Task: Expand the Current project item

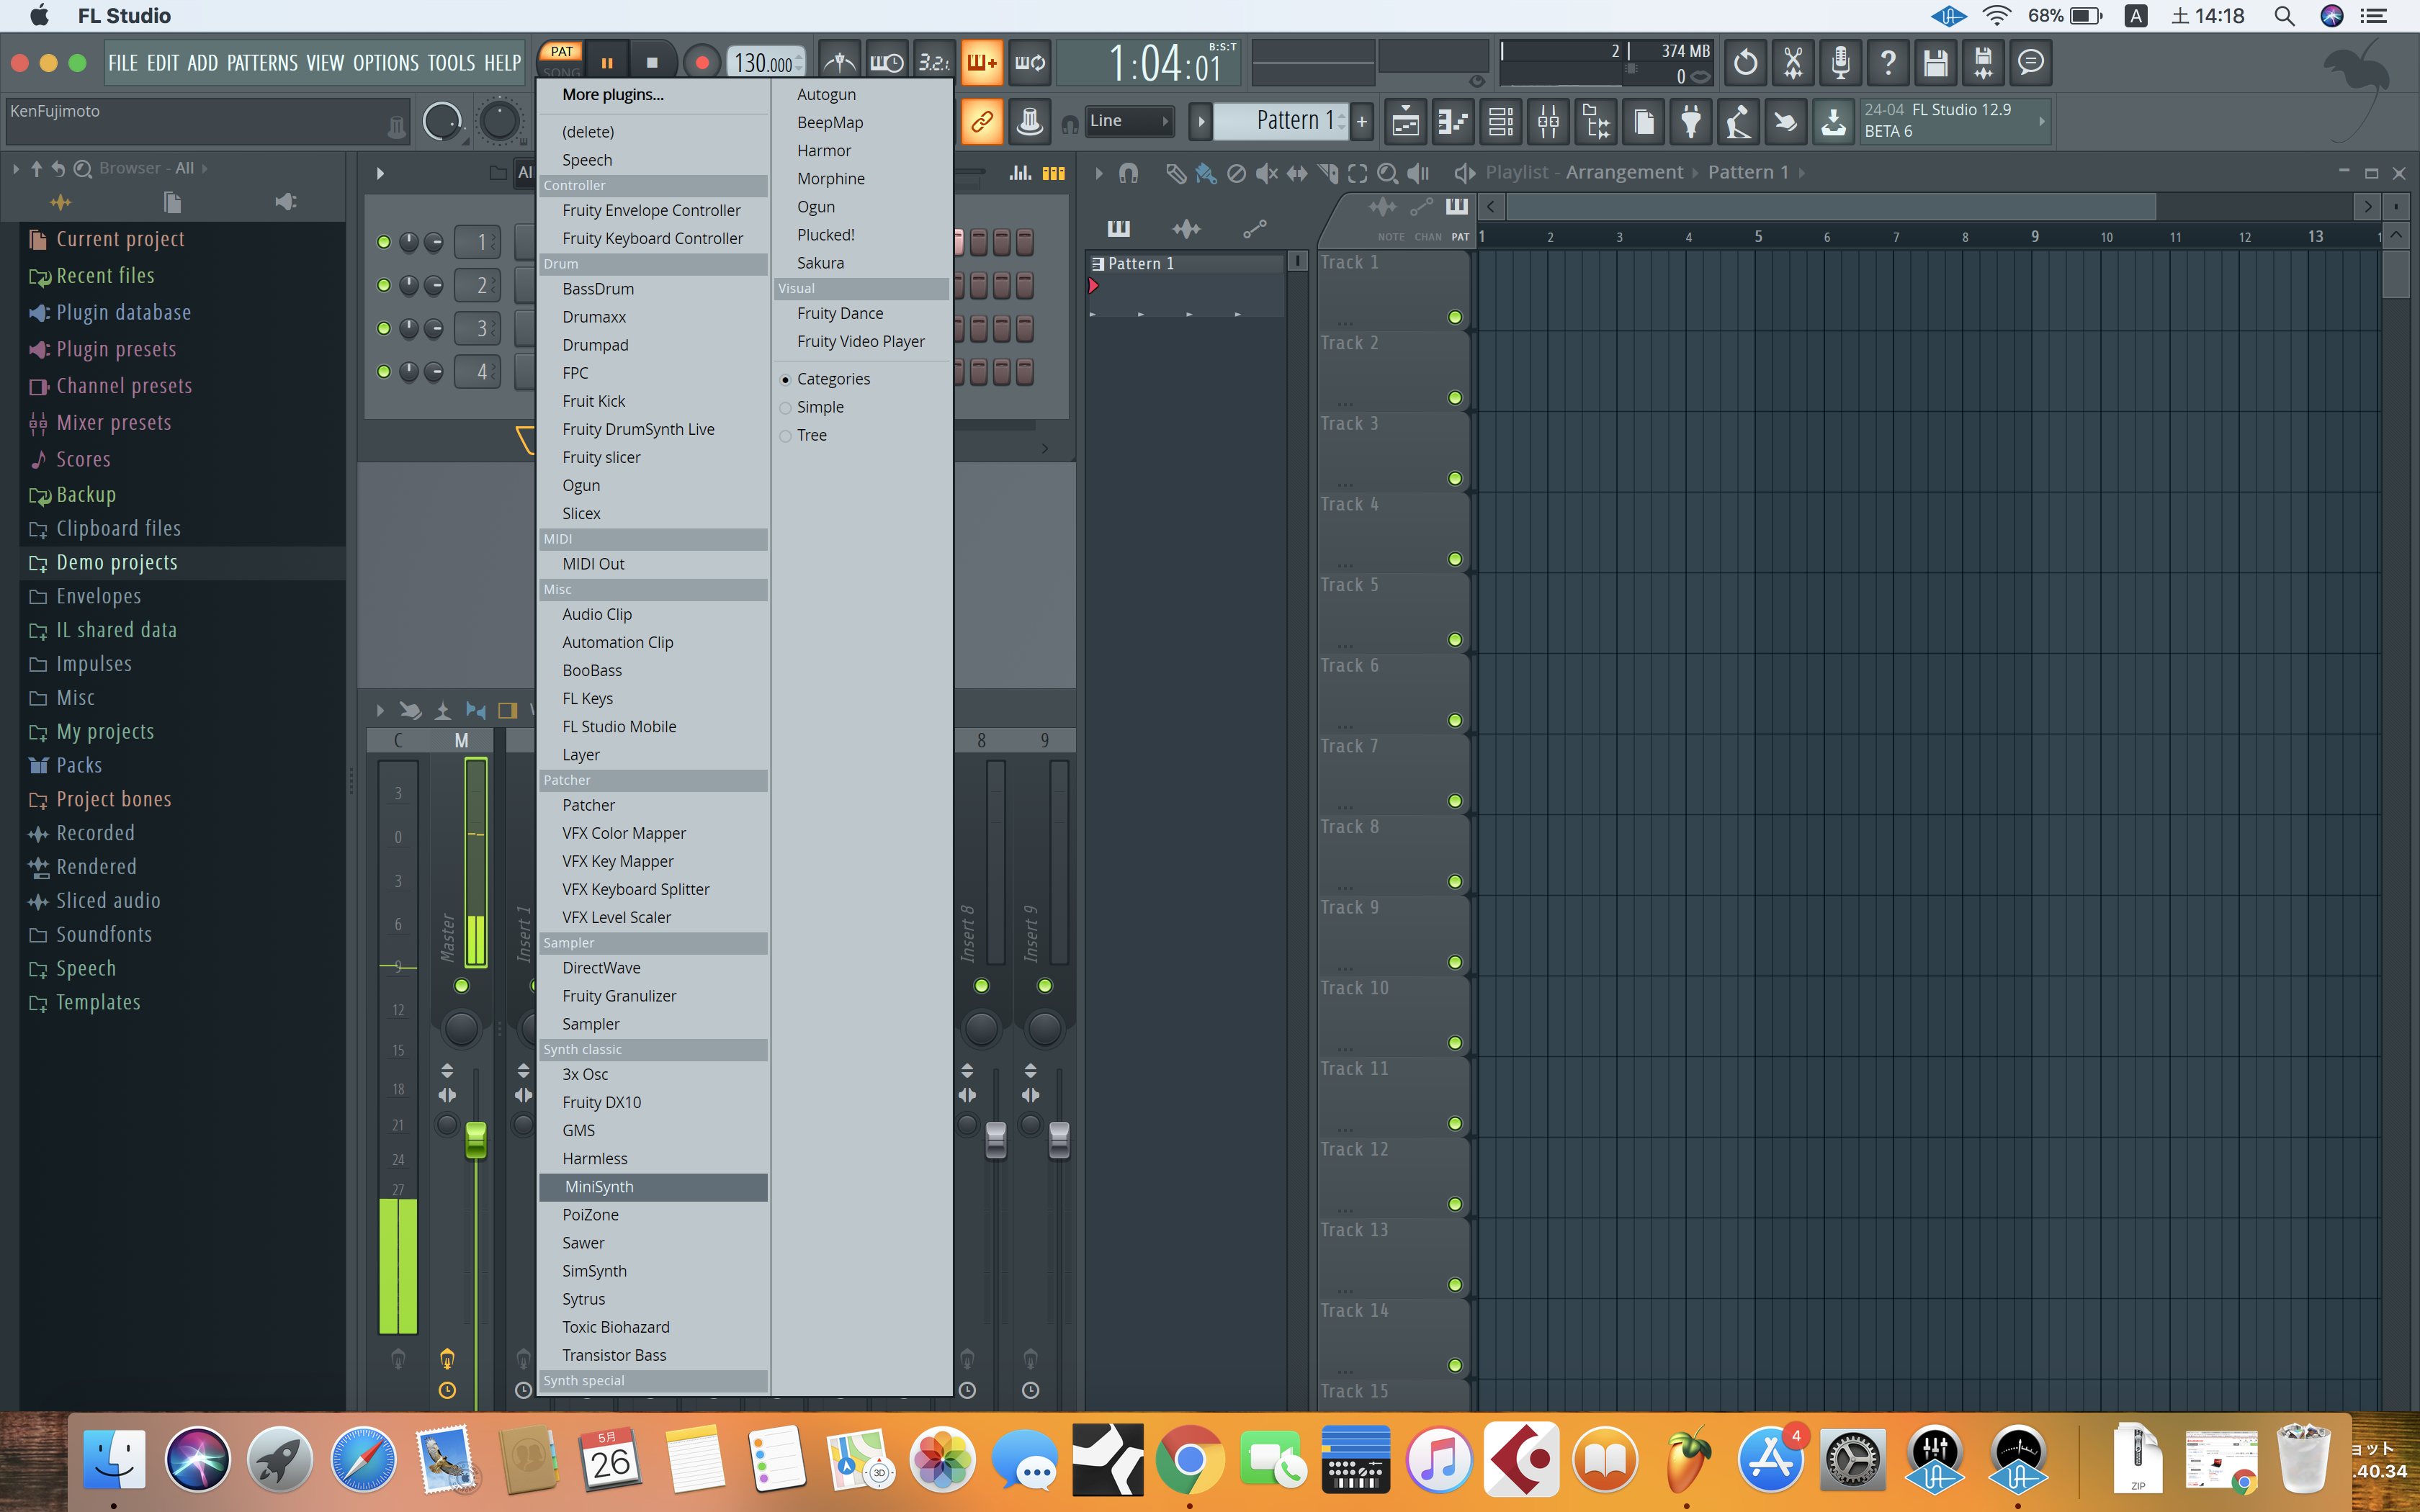Action: click(x=120, y=239)
